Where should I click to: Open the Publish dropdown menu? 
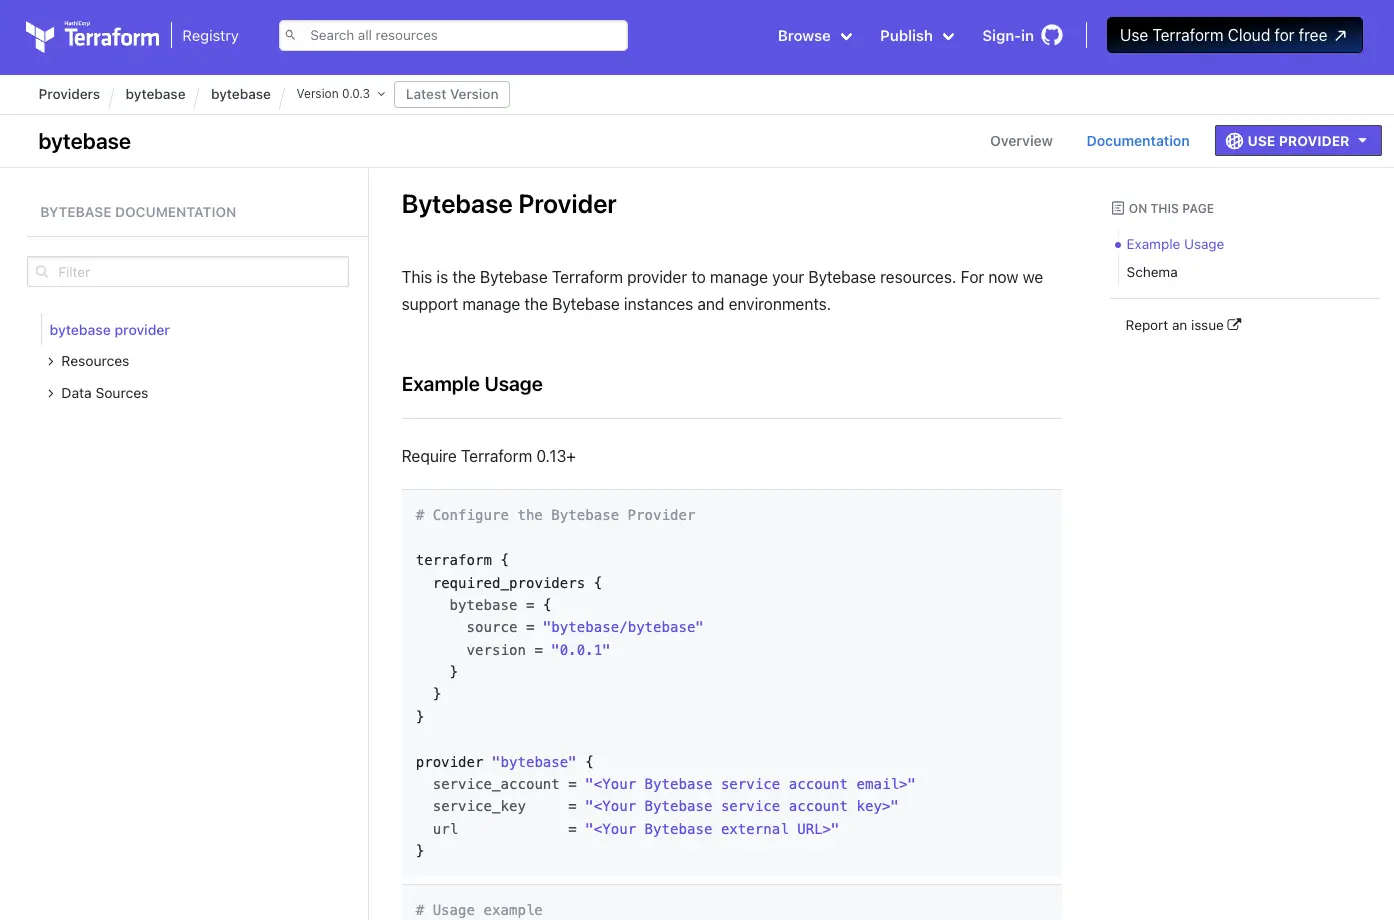916,36
